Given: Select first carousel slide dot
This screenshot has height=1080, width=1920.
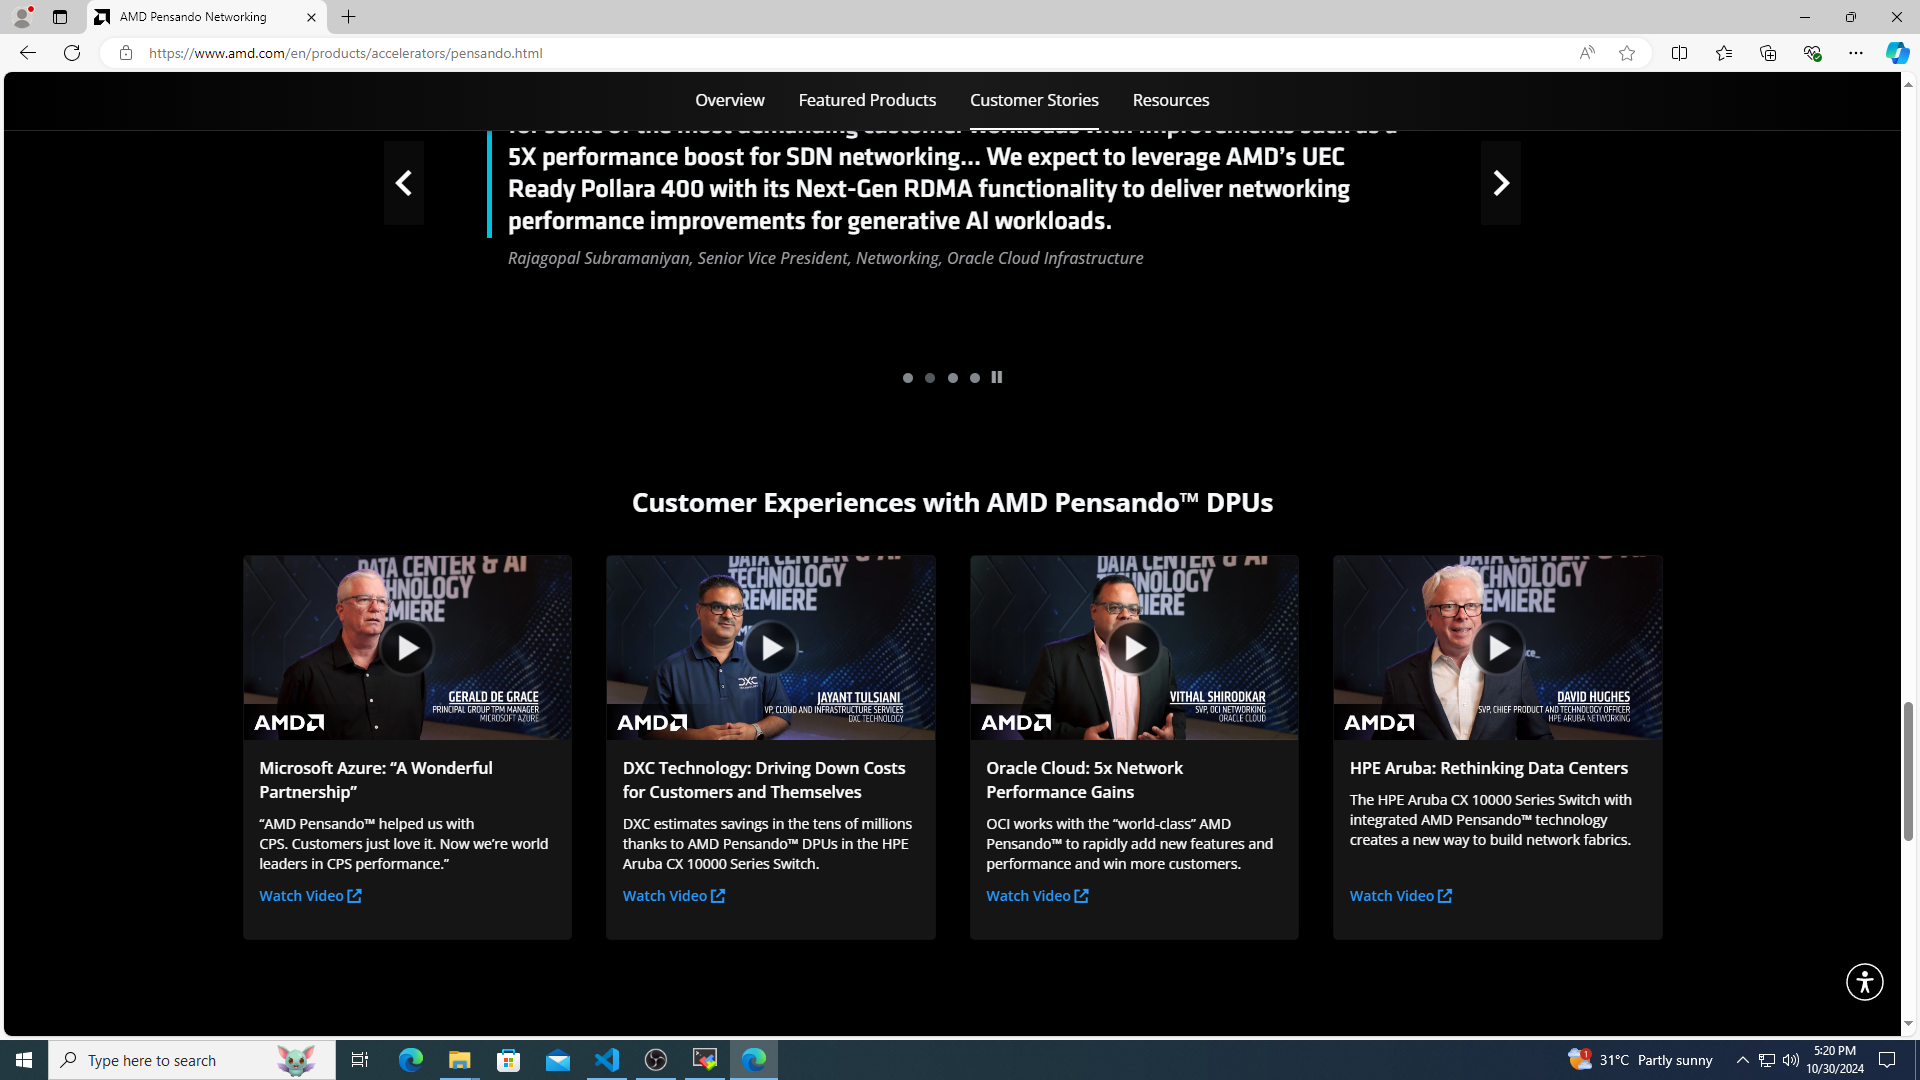Looking at the screenshot, I should (x=907, y=378).
